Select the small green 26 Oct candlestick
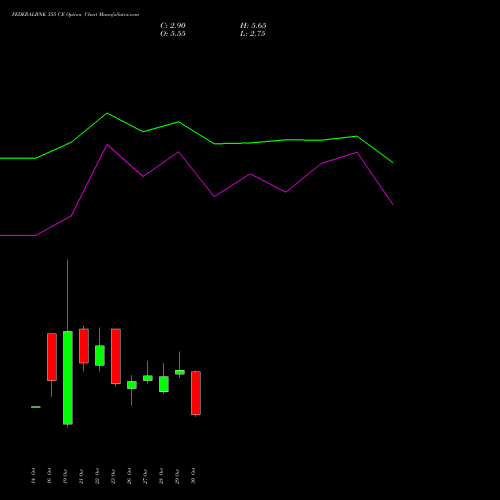This screenshot has width=500, height=500. [x=132, y=385]
